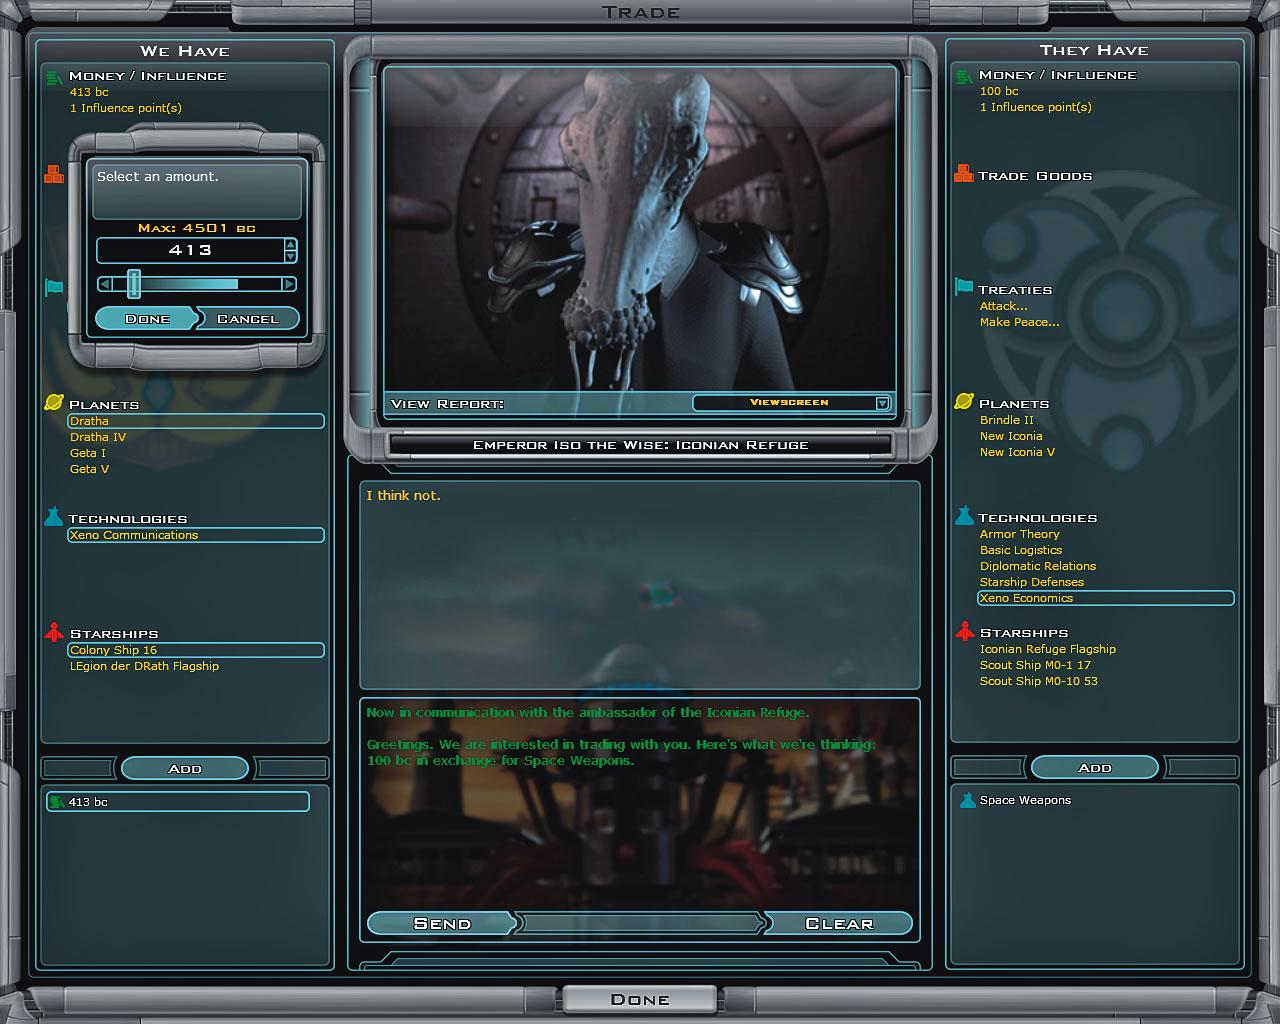Click the amount slider handle
1280x1024 pixels.
(x=134, y=284)
